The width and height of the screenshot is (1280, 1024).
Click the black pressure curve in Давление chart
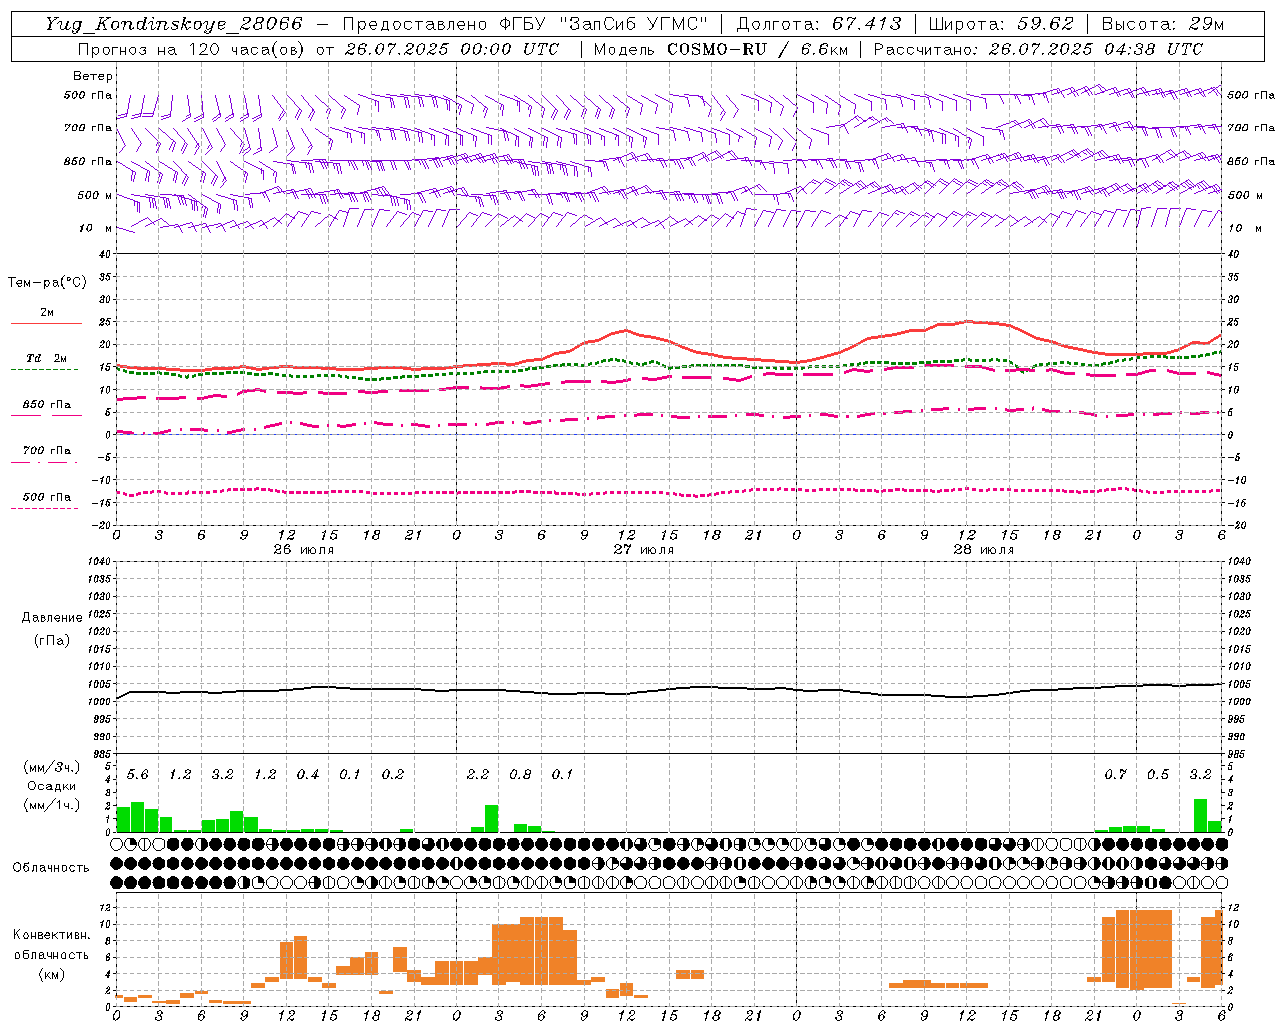click(x=670, y=689)
